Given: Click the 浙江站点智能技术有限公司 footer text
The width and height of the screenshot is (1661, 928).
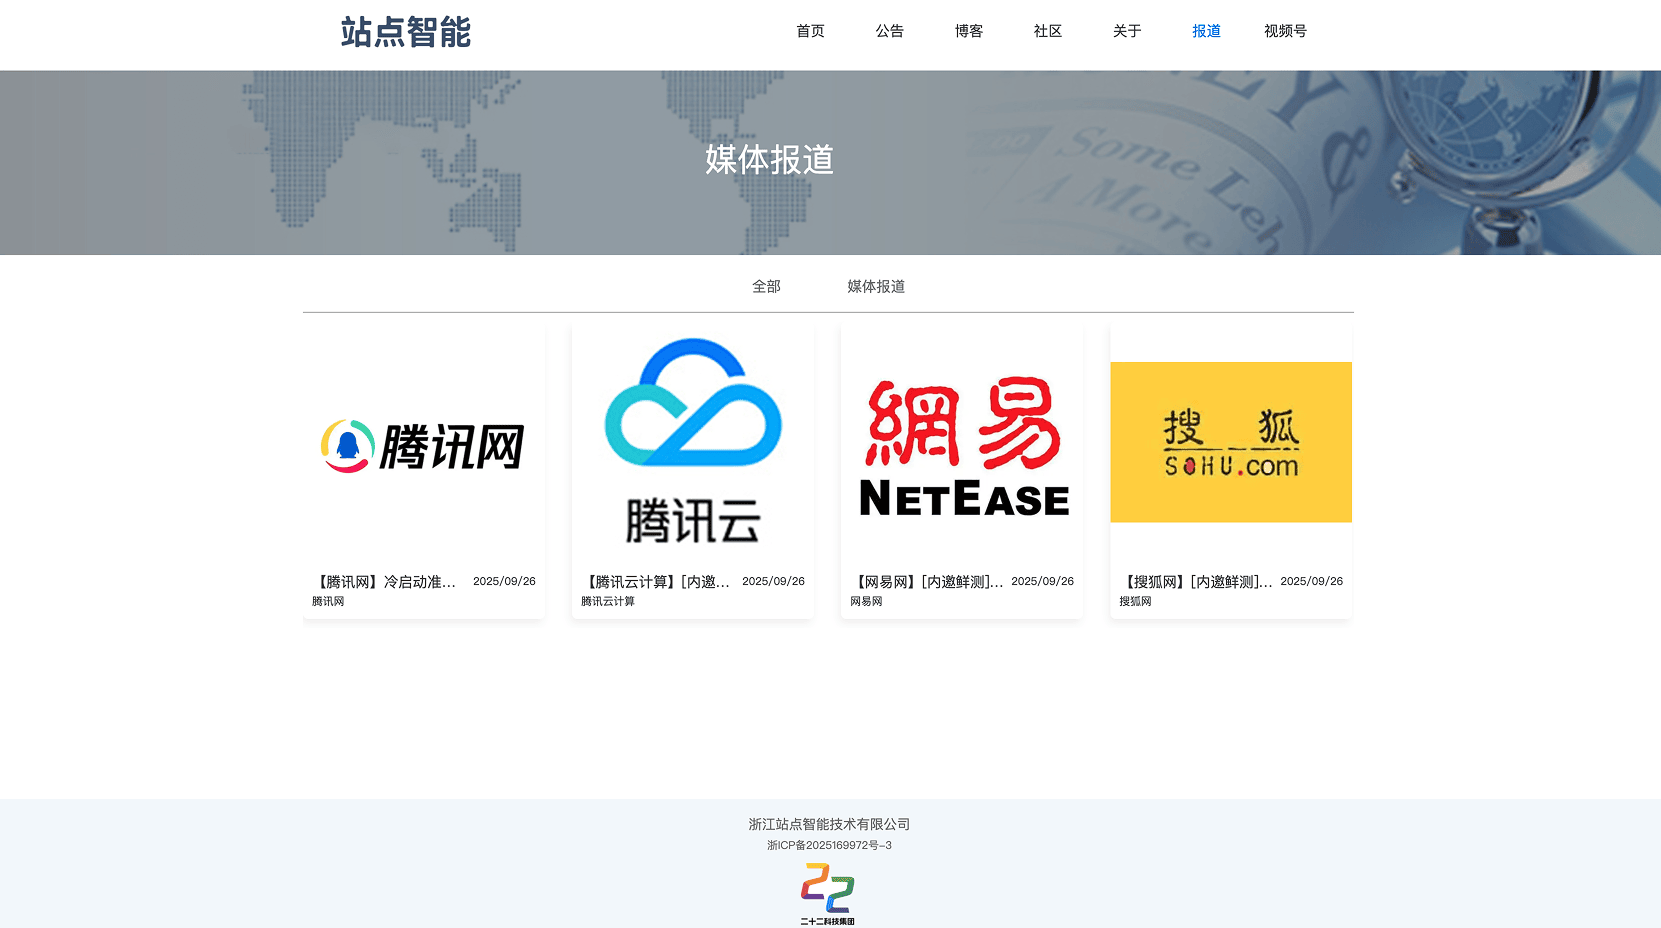Looking at the screenshot, I should tap(829, 824).
